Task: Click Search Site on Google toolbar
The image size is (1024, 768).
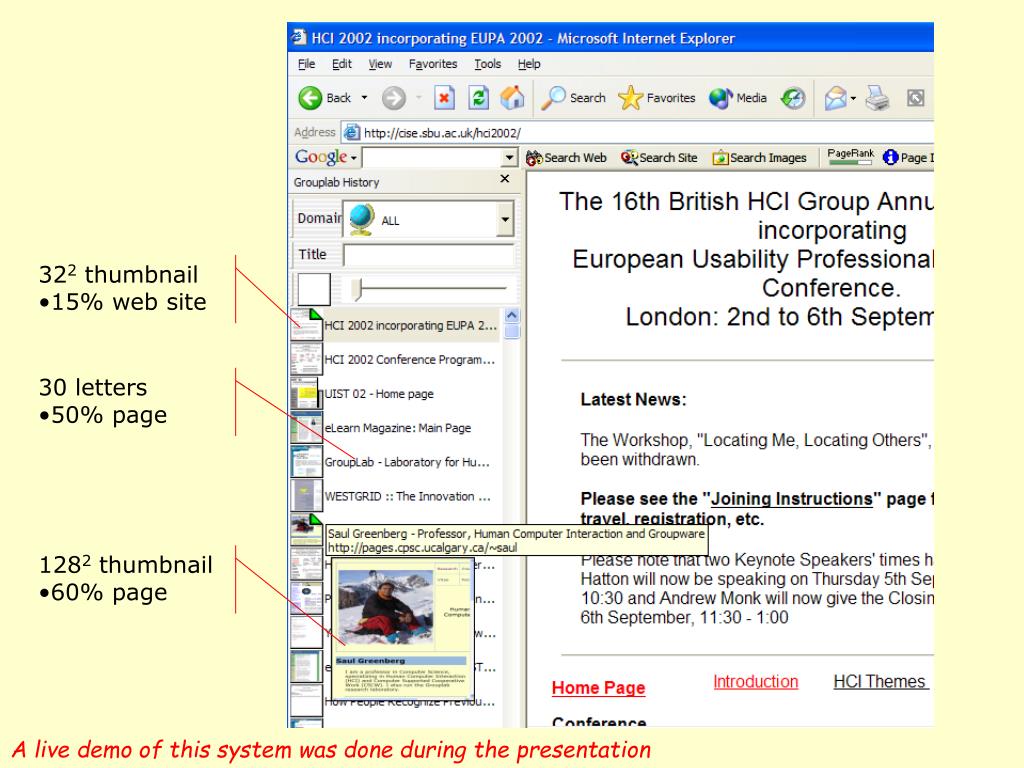Action: (x=659, y=157)
